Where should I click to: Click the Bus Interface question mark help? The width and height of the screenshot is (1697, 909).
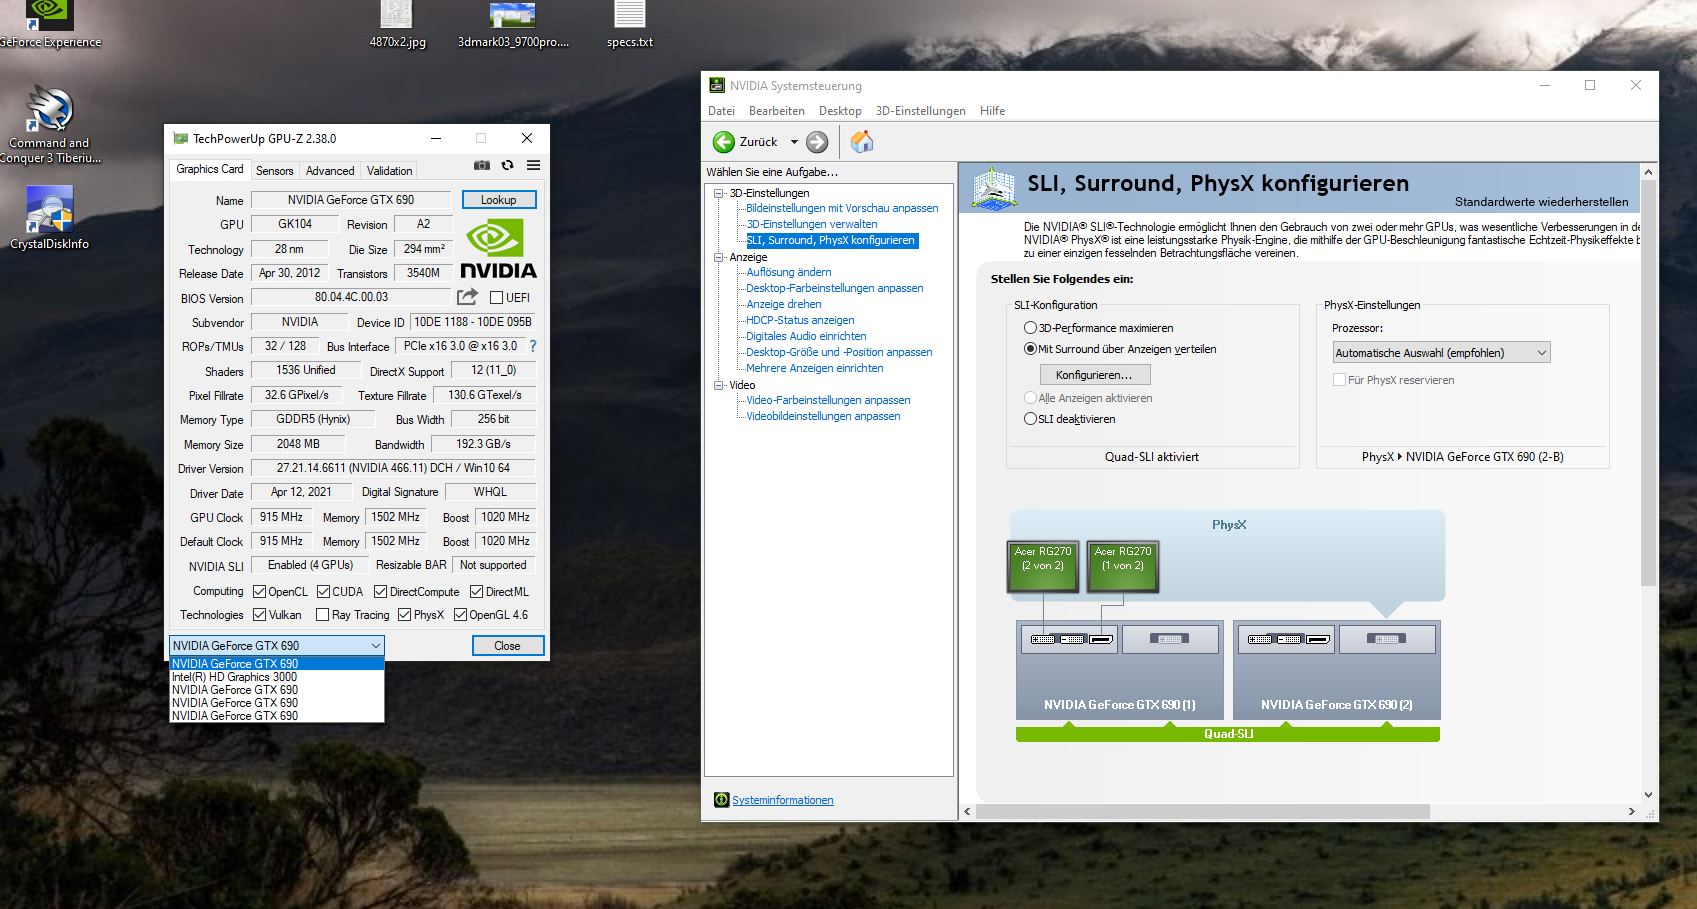tap(533, 346)
